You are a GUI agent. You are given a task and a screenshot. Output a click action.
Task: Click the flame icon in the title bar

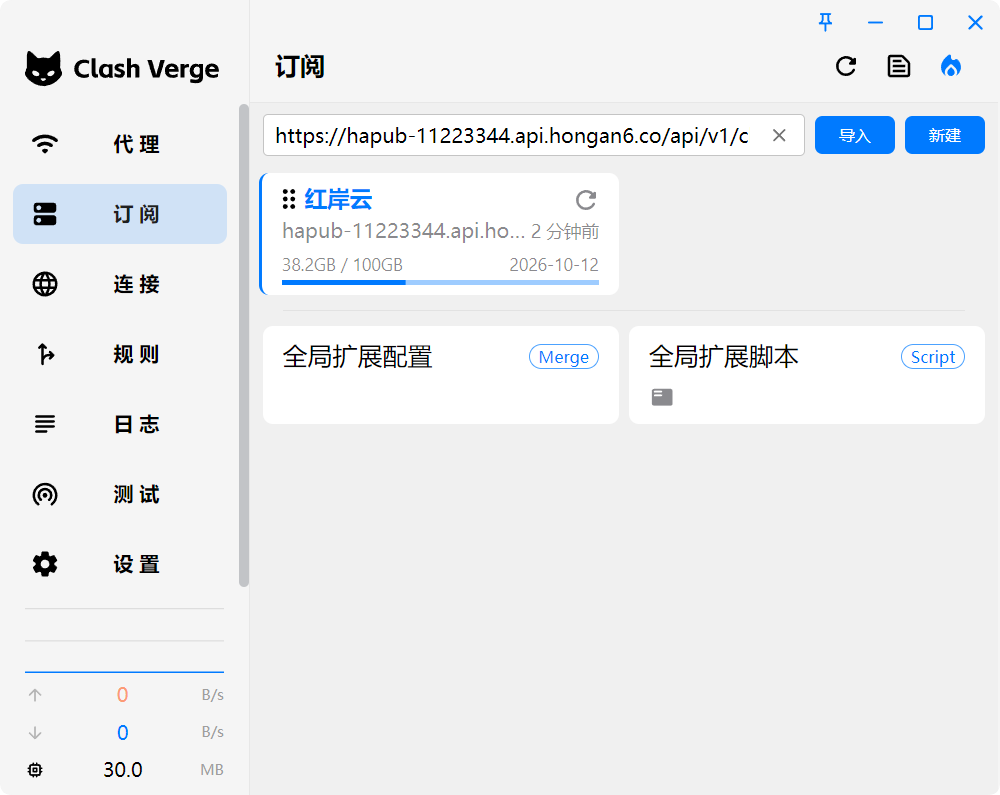pos(951,66)
